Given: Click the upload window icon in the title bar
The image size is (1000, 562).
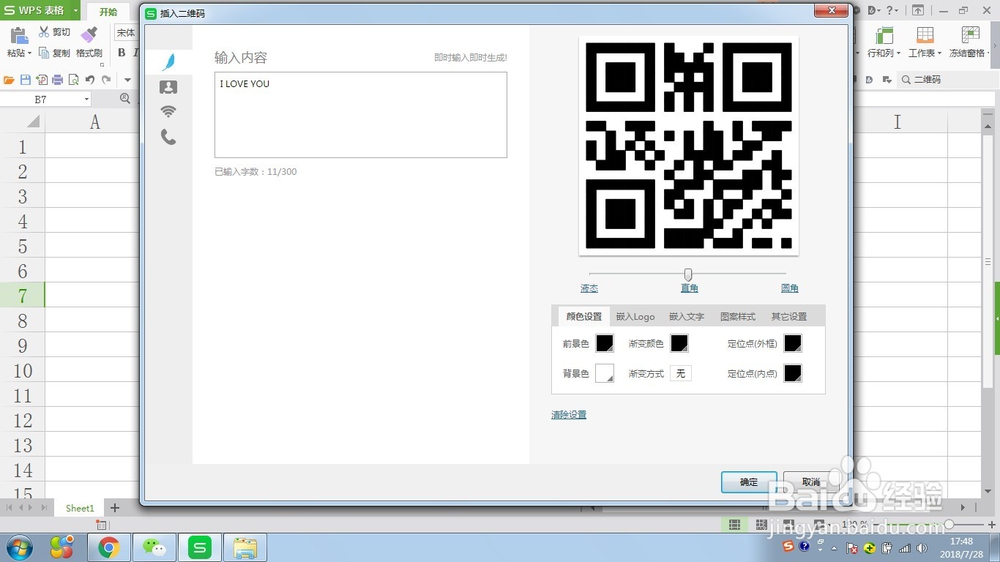Looking at the screenshot, I should pos(918,10).
